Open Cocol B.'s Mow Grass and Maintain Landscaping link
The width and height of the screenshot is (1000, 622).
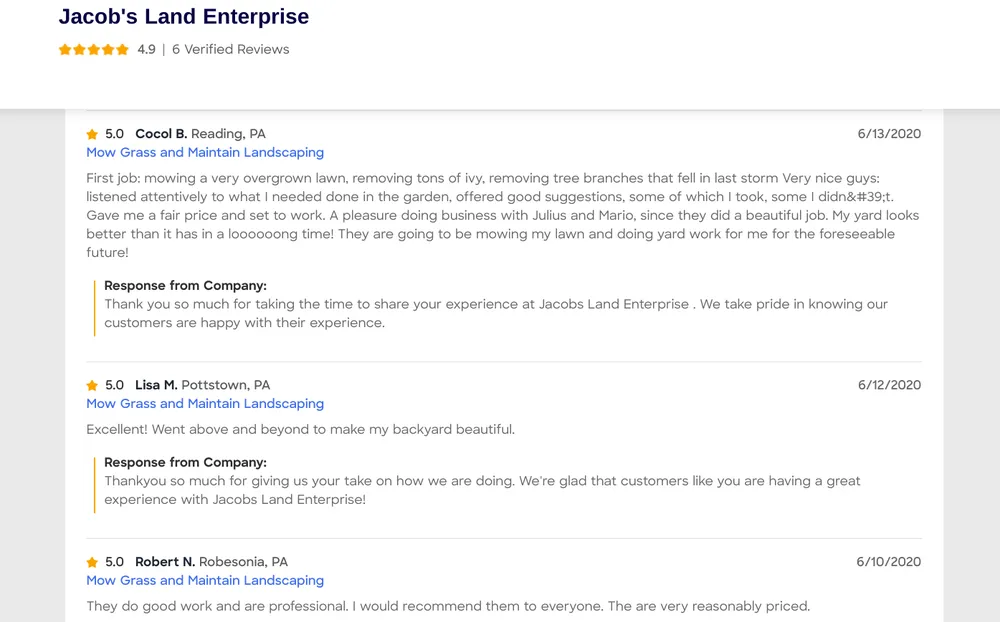click(x=204, y=152)
